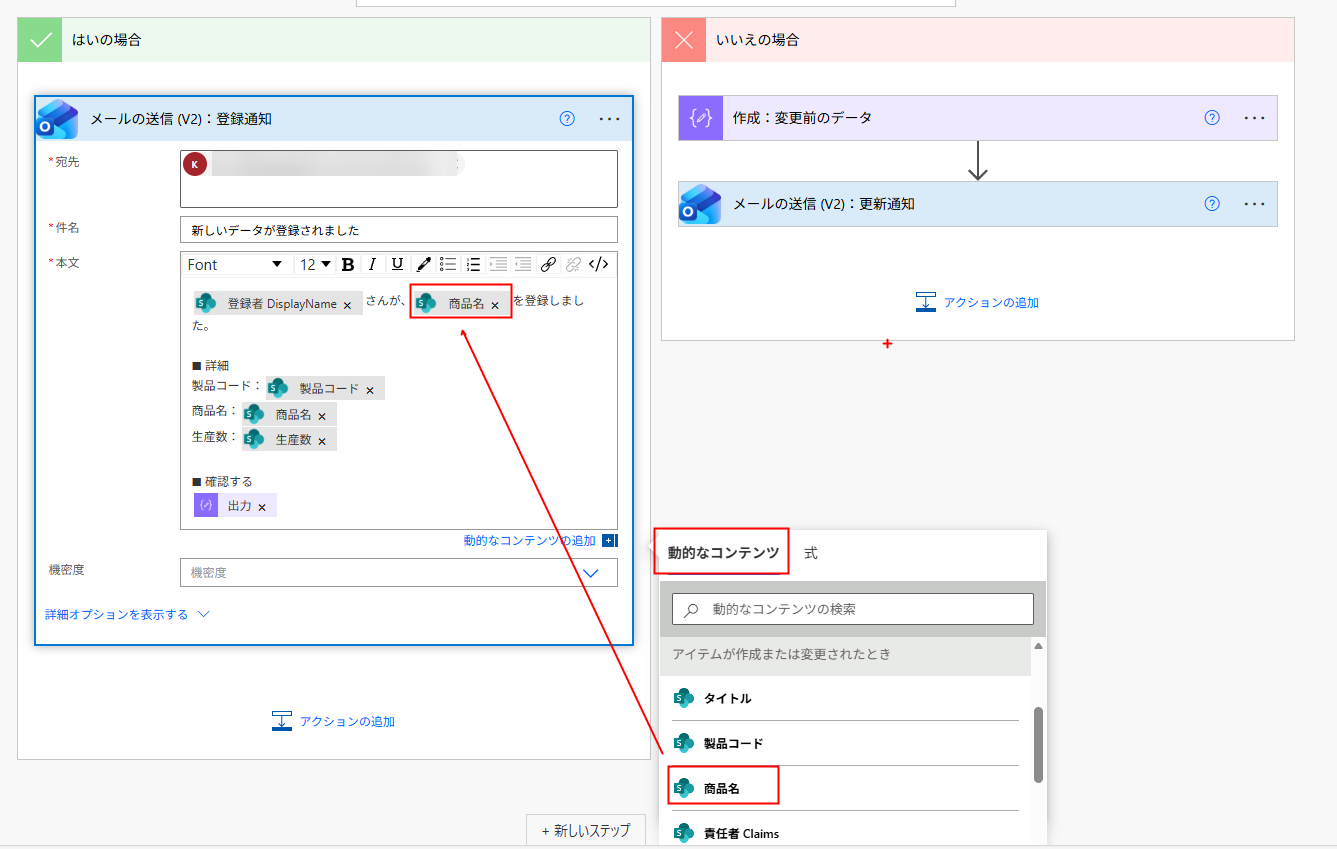Toggle italic formatting in email body
This screenshot has height=849, width=1337.
tap(372, 265)
